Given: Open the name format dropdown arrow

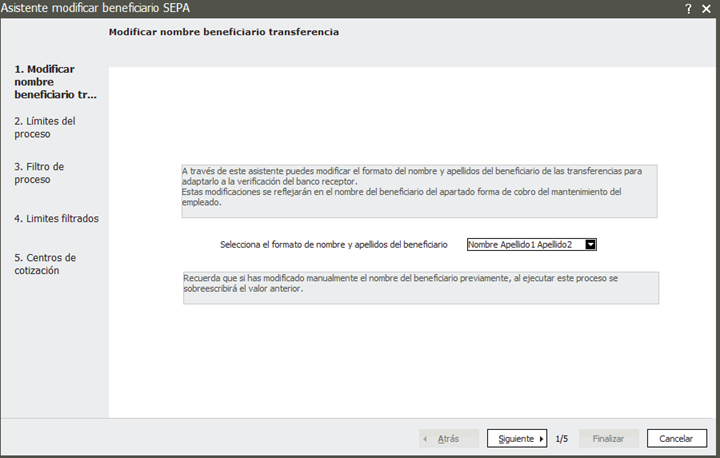Looking at the screenshot, I should coord(590,244).
